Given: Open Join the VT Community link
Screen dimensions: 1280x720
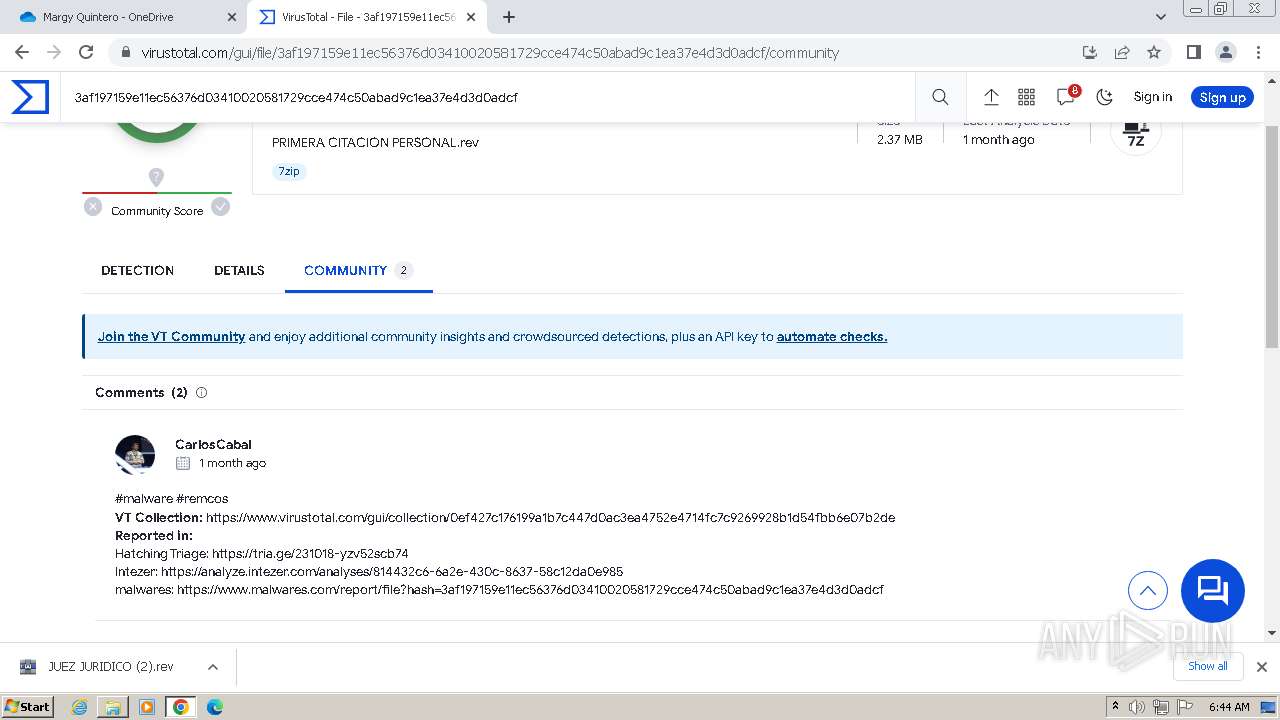Looking at the screenshot, I should tap(171, 337).
